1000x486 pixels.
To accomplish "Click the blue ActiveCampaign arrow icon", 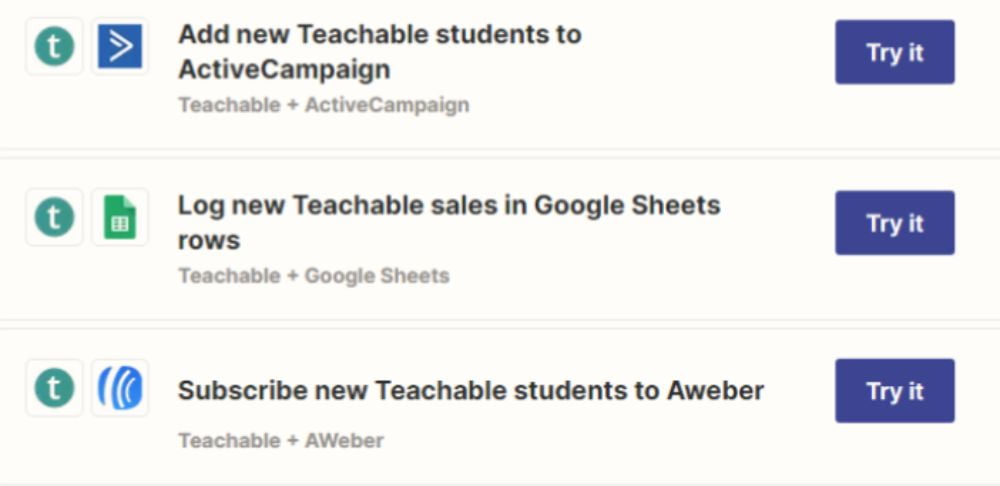I will (120, 47).
